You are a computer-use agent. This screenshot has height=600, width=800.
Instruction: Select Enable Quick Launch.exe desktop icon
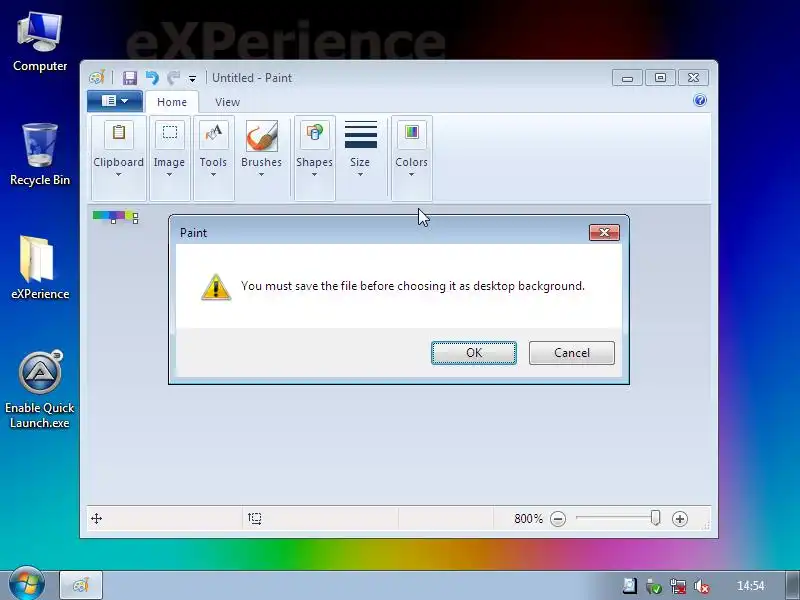[40, 389]
